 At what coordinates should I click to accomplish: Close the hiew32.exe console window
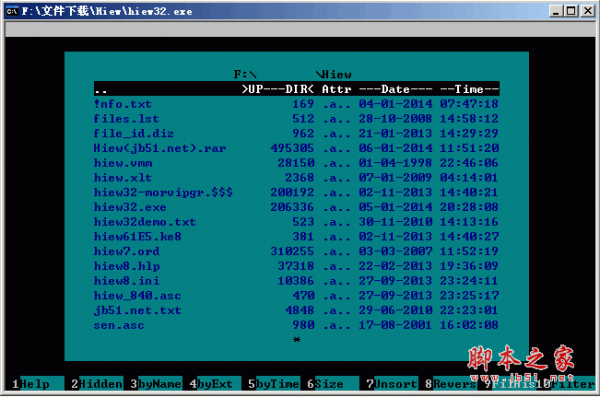click(587, 11)
